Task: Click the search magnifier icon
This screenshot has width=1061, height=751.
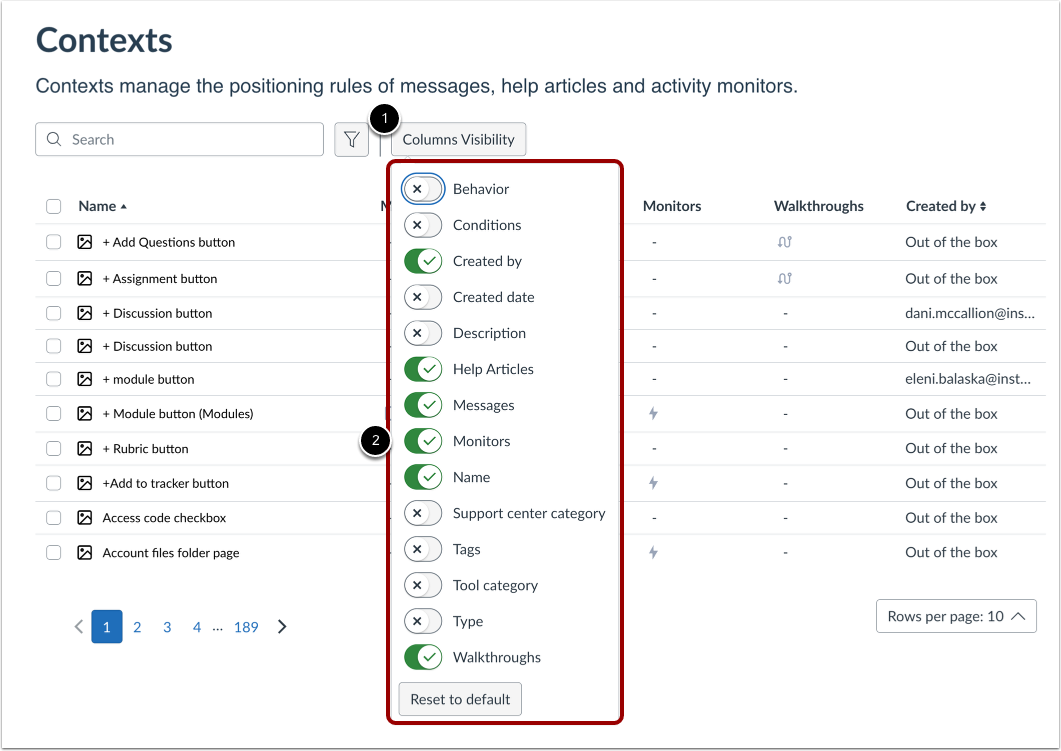Action: [54, 139]
